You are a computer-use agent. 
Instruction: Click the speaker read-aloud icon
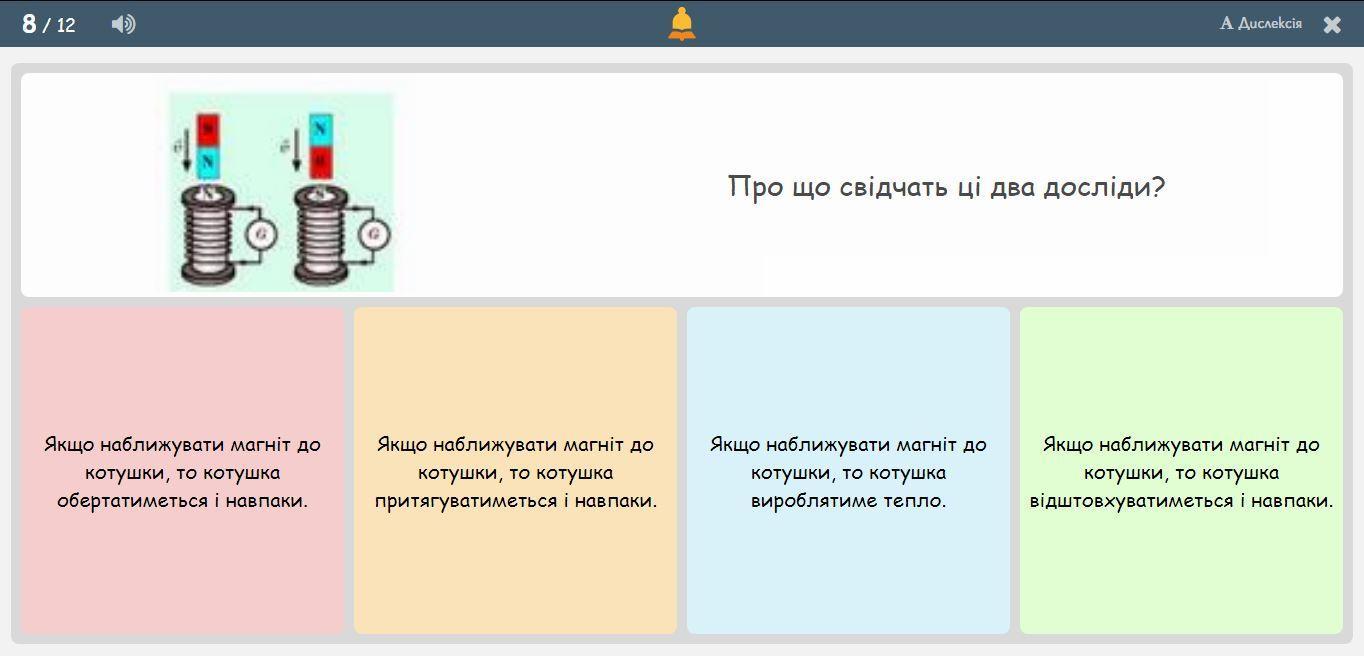(x=123, y=24)
